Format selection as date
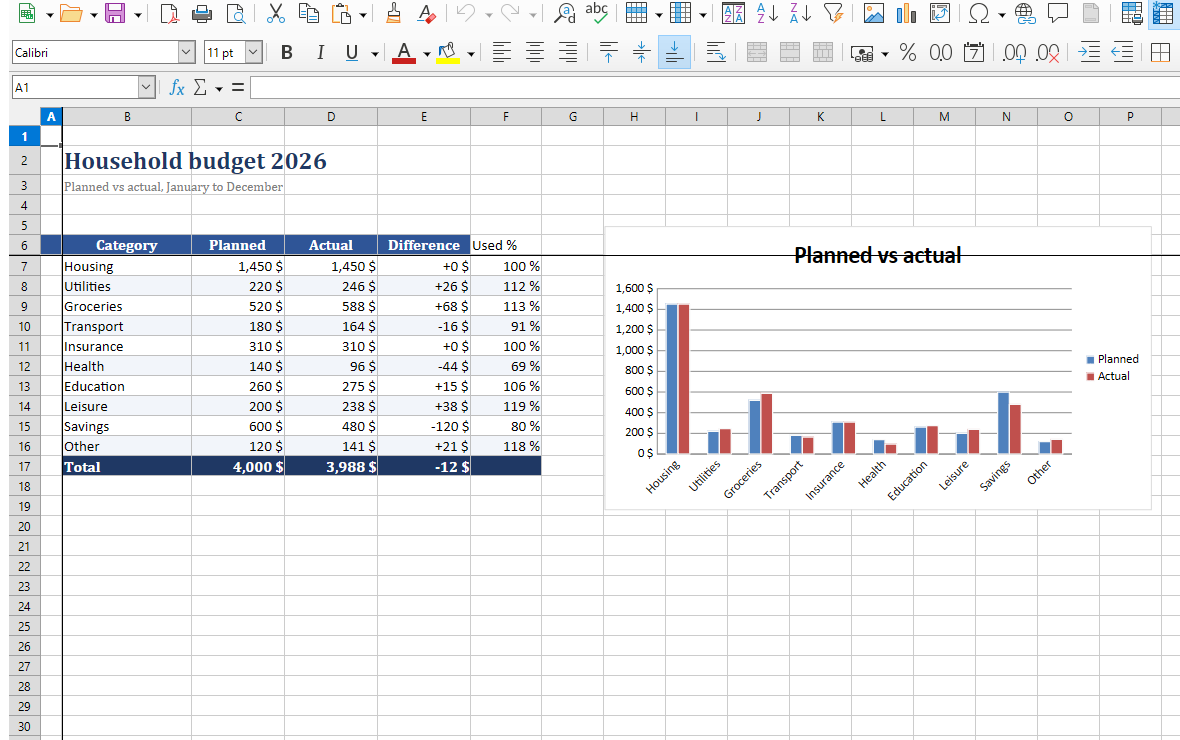 pos(974,53)
